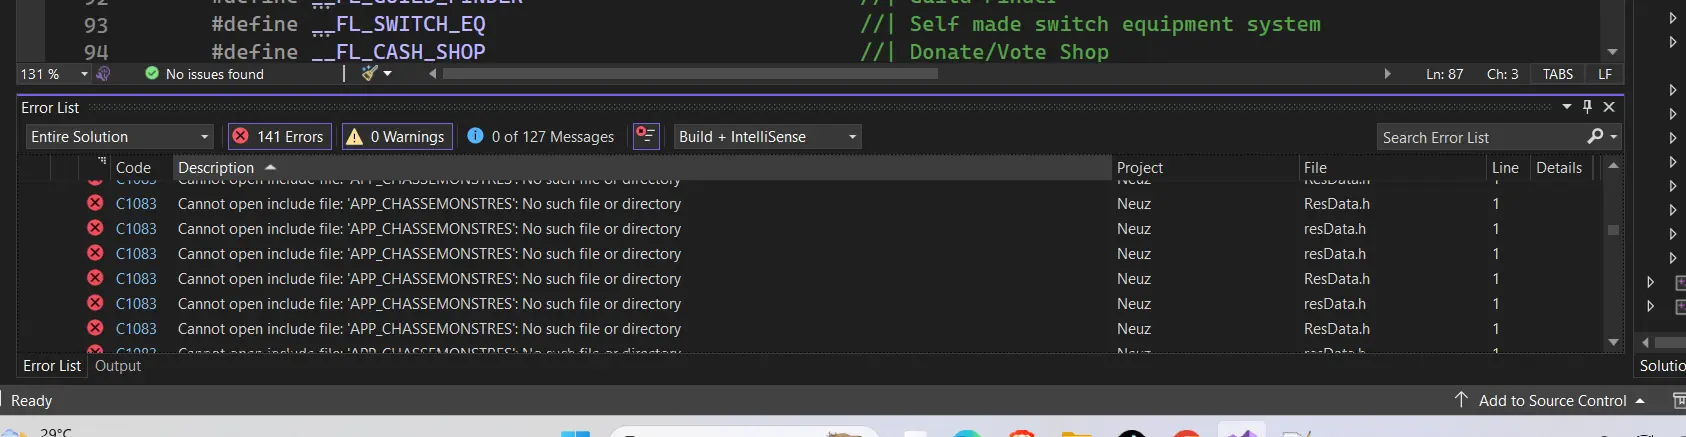This screenshot has height=437, width=1686.
Task: Click the blue info messages icon
Action: 476,136
